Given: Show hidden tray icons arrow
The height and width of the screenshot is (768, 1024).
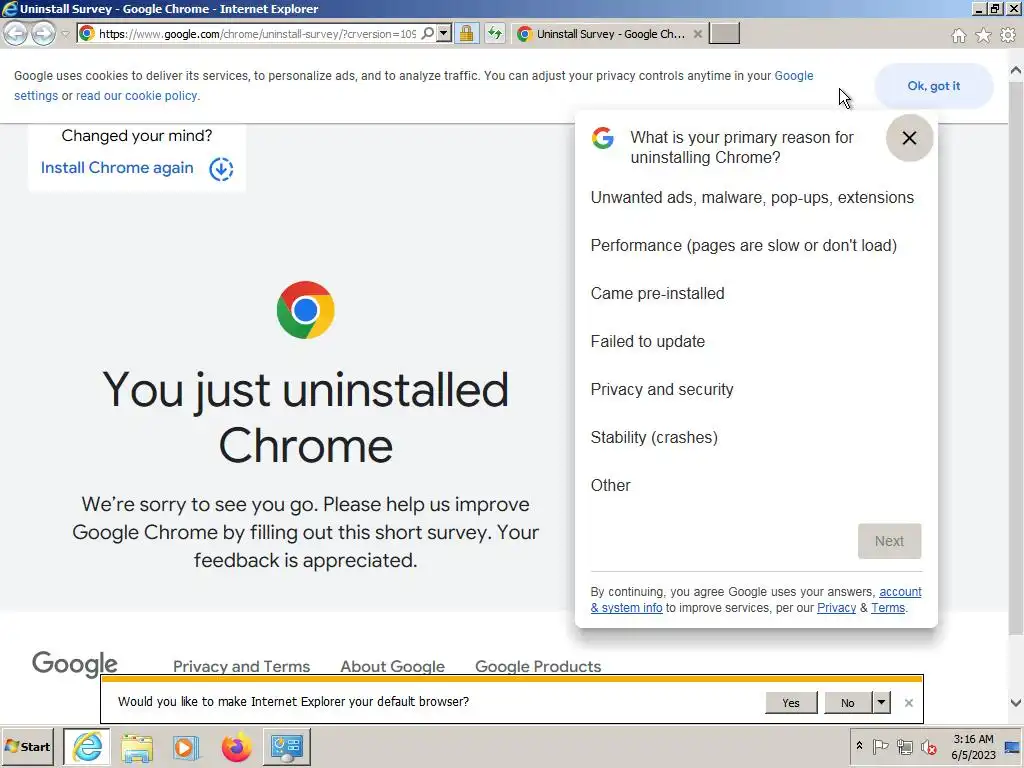Looking at the screenshot, I should (x=859, y=746).
